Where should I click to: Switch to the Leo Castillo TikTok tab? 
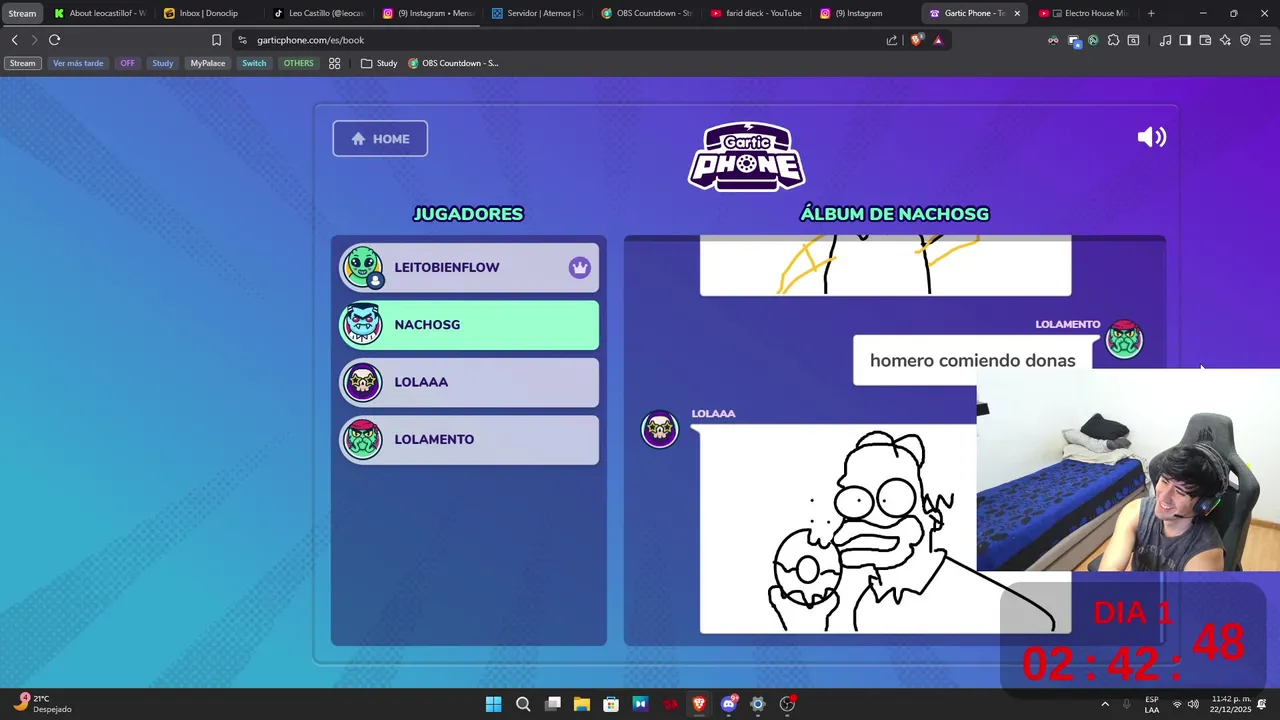[318, 13]
